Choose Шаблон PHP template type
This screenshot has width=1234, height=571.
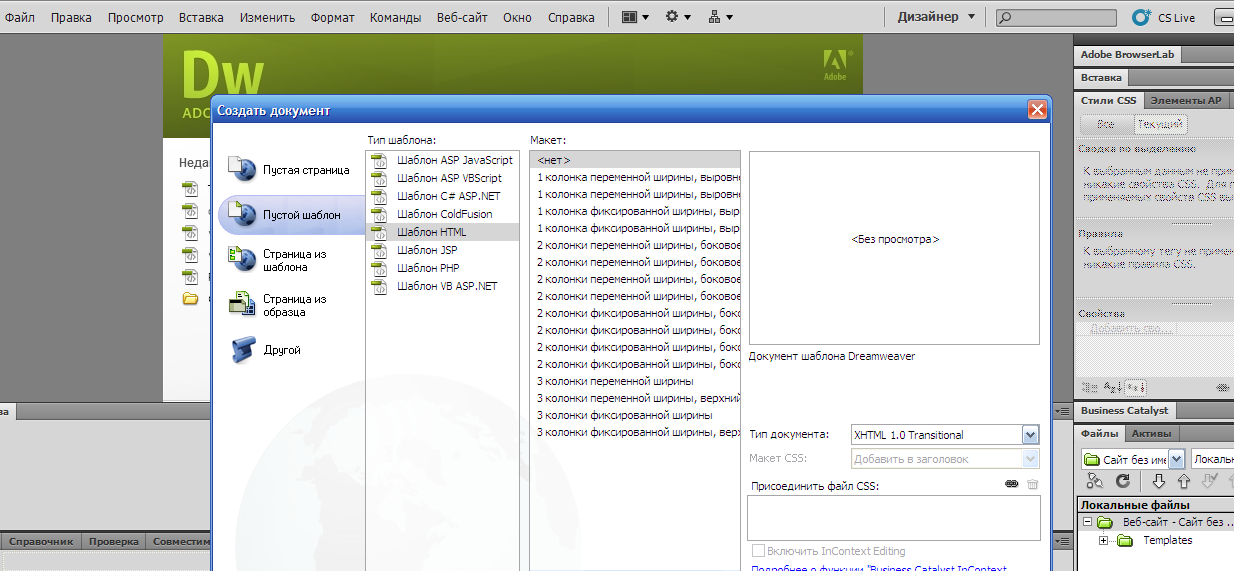pos(443,268)
